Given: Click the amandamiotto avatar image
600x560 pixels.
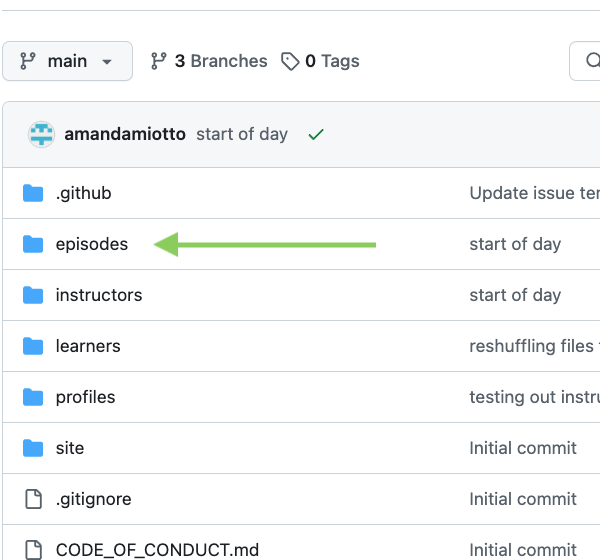Looking at the screenshot, I should tap(40, 134).
